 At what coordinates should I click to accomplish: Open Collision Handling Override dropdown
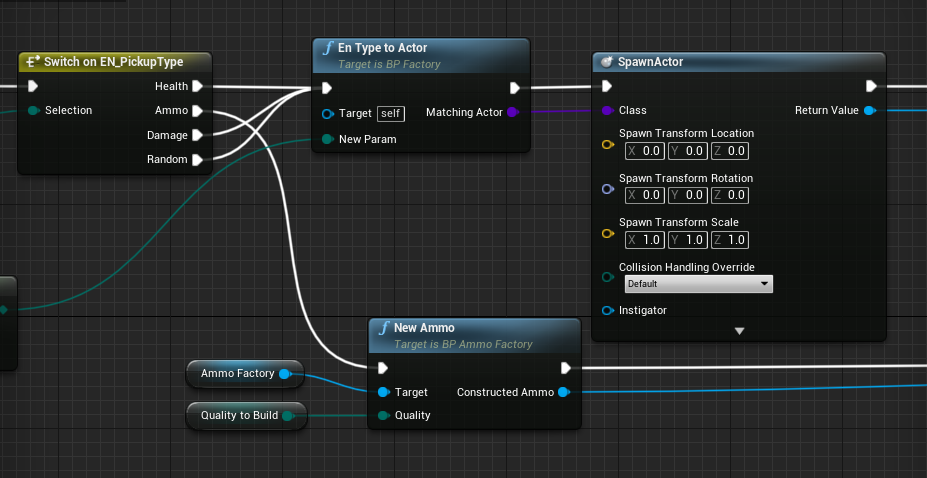click(x=698, y=284)
